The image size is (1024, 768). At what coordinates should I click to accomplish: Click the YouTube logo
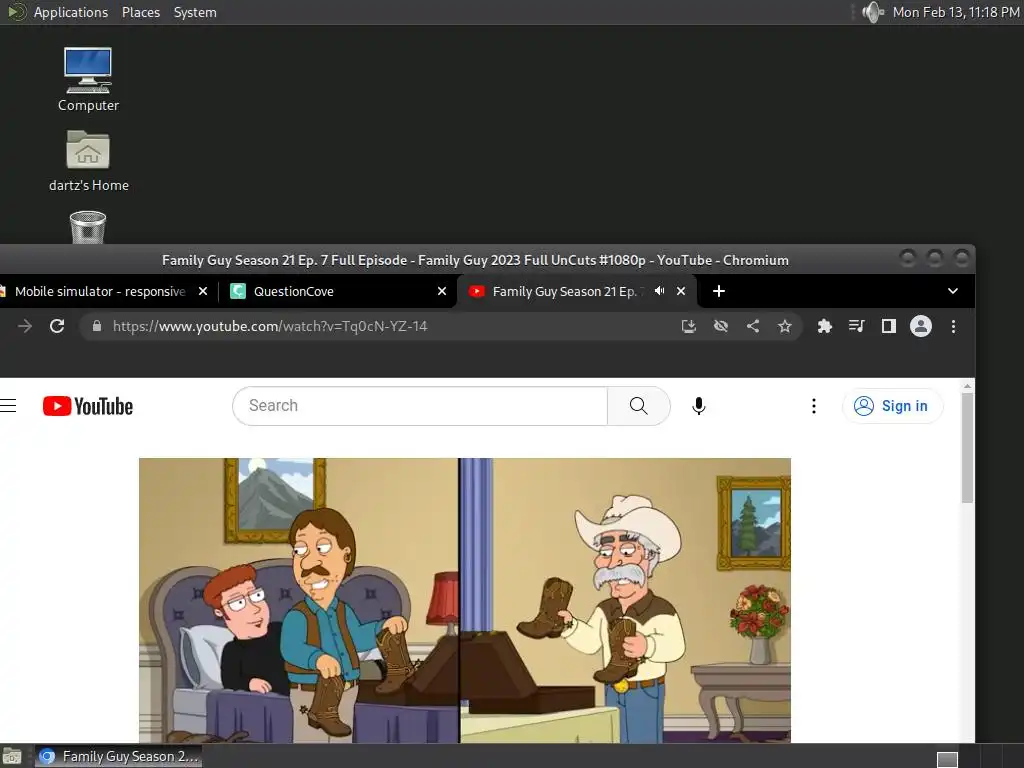88,406
